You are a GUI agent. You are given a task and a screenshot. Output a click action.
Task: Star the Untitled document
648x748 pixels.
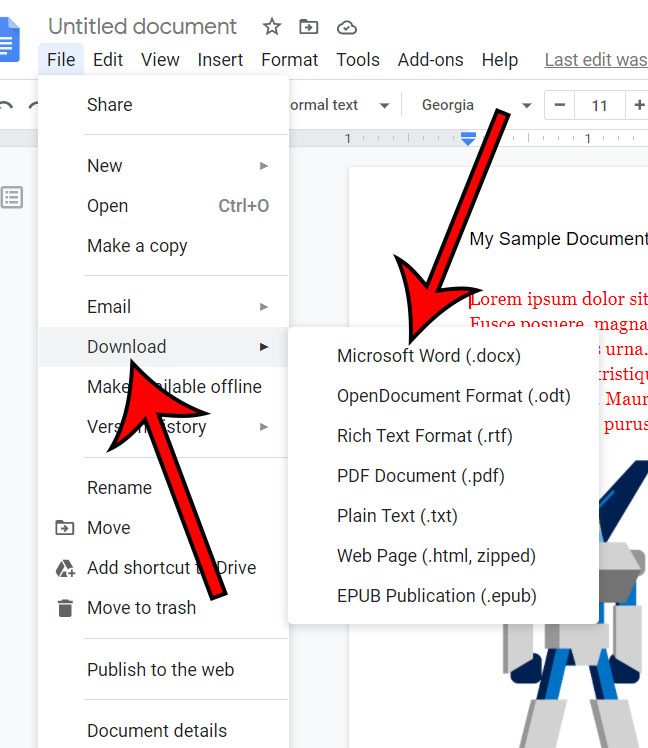pyautogui.click(x=272, y=27)
